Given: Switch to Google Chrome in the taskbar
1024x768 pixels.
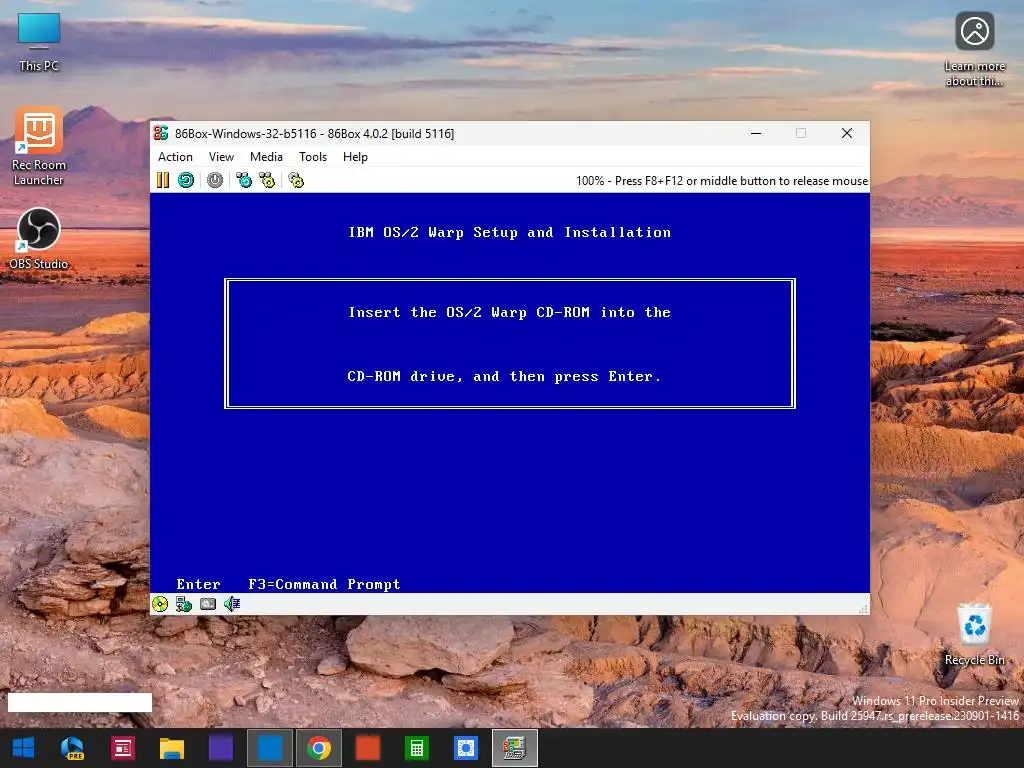Looking at the screenshot, I should (x=319, y=748).
